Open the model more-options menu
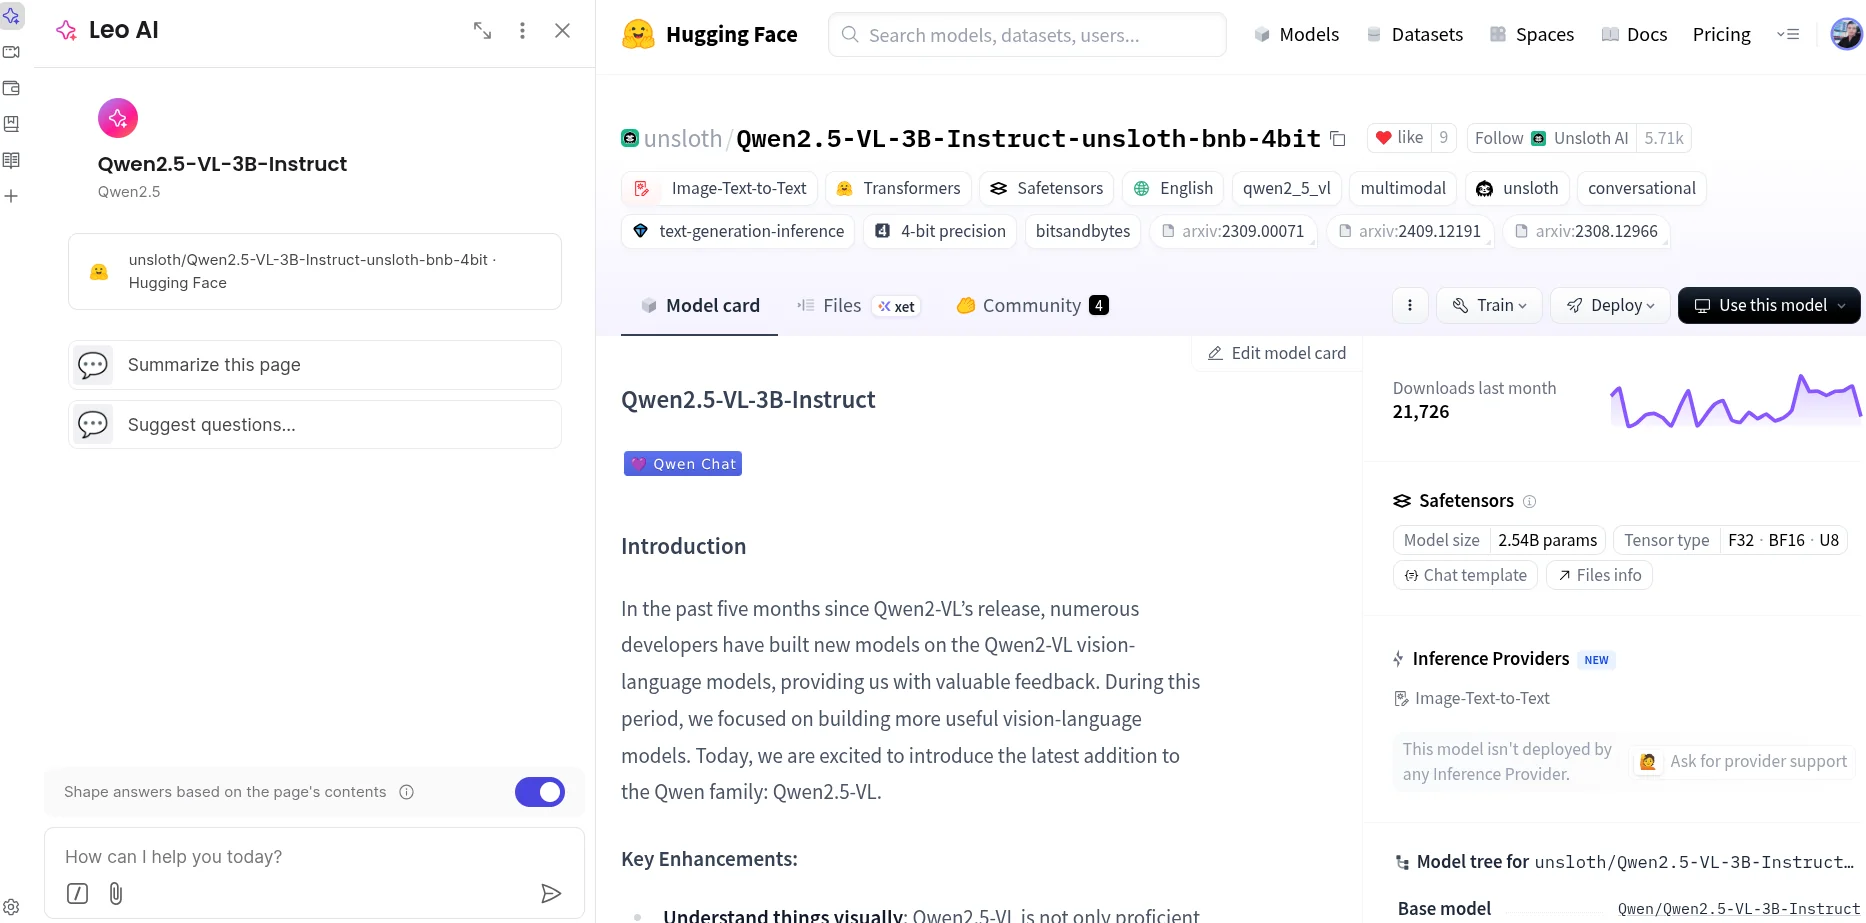 (1410, 305)
